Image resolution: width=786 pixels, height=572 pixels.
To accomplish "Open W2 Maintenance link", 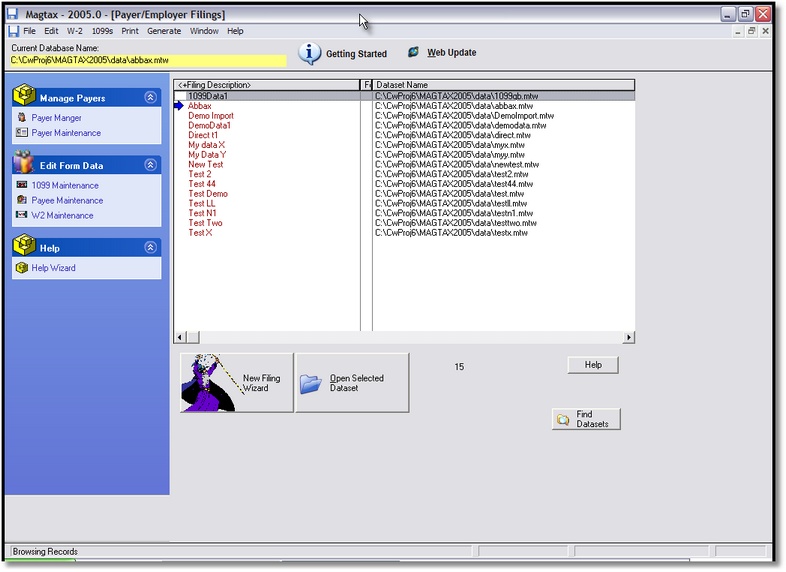I will coord(62,216).
